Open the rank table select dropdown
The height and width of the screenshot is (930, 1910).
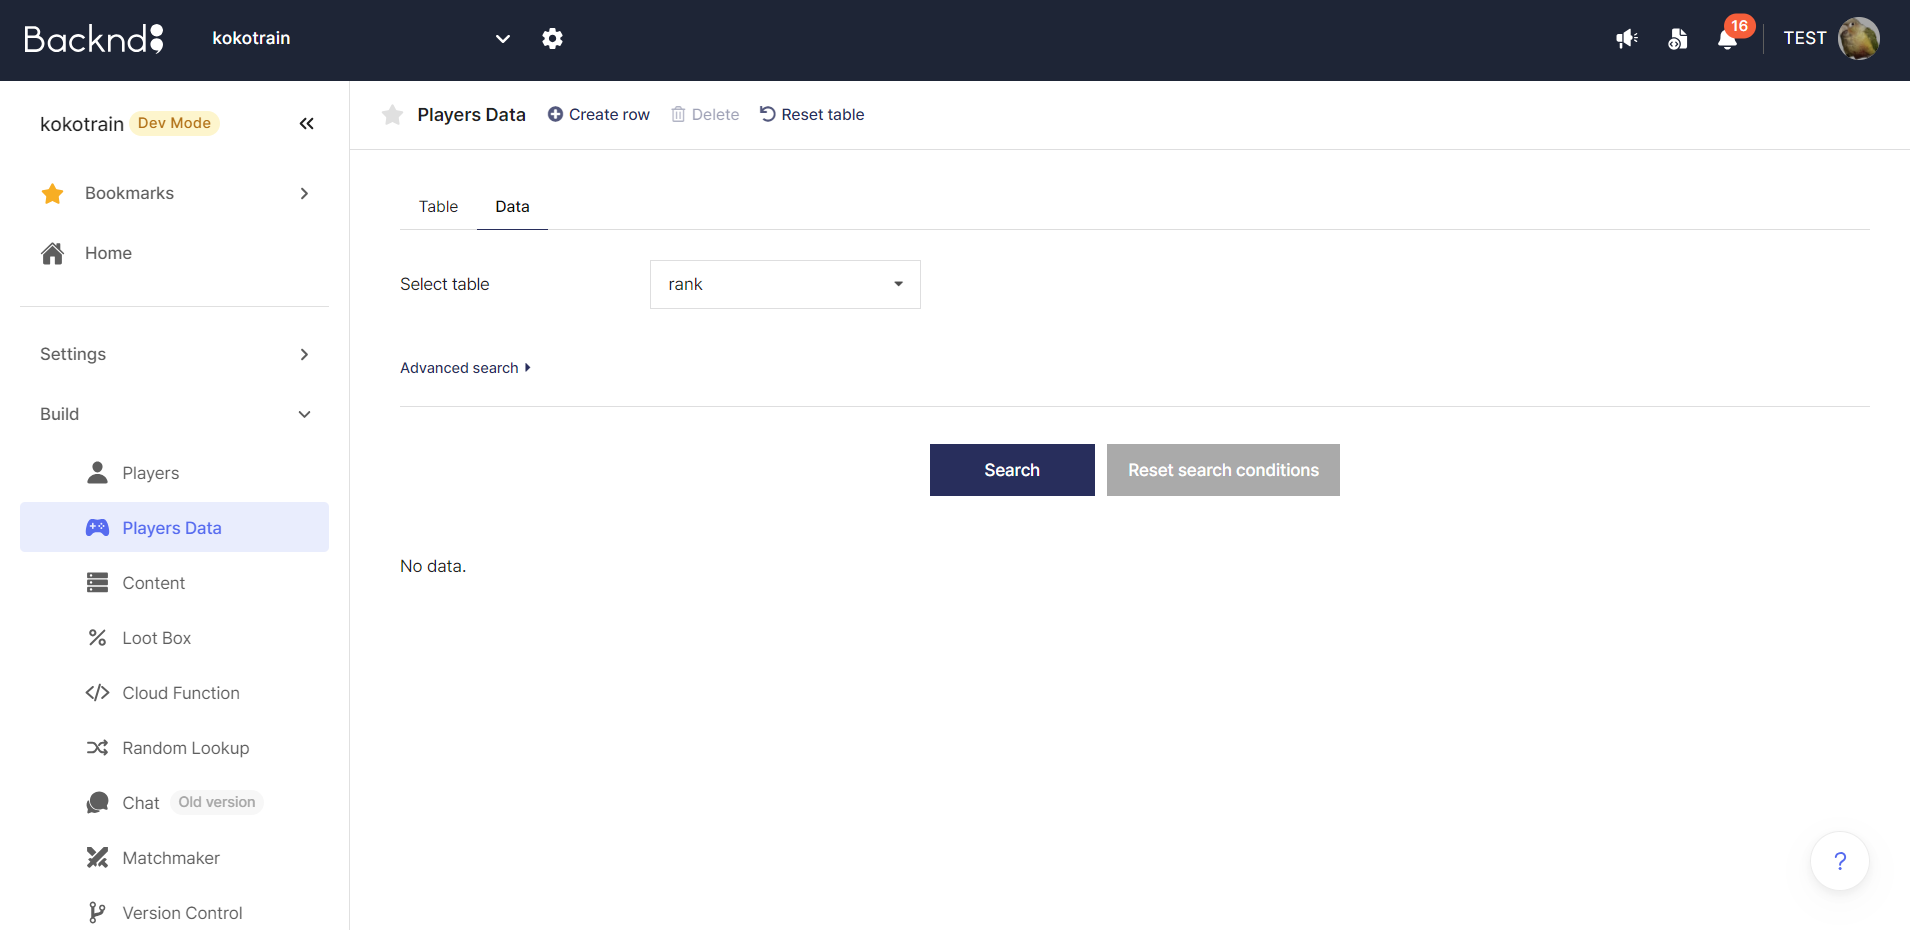pos(785,285)
